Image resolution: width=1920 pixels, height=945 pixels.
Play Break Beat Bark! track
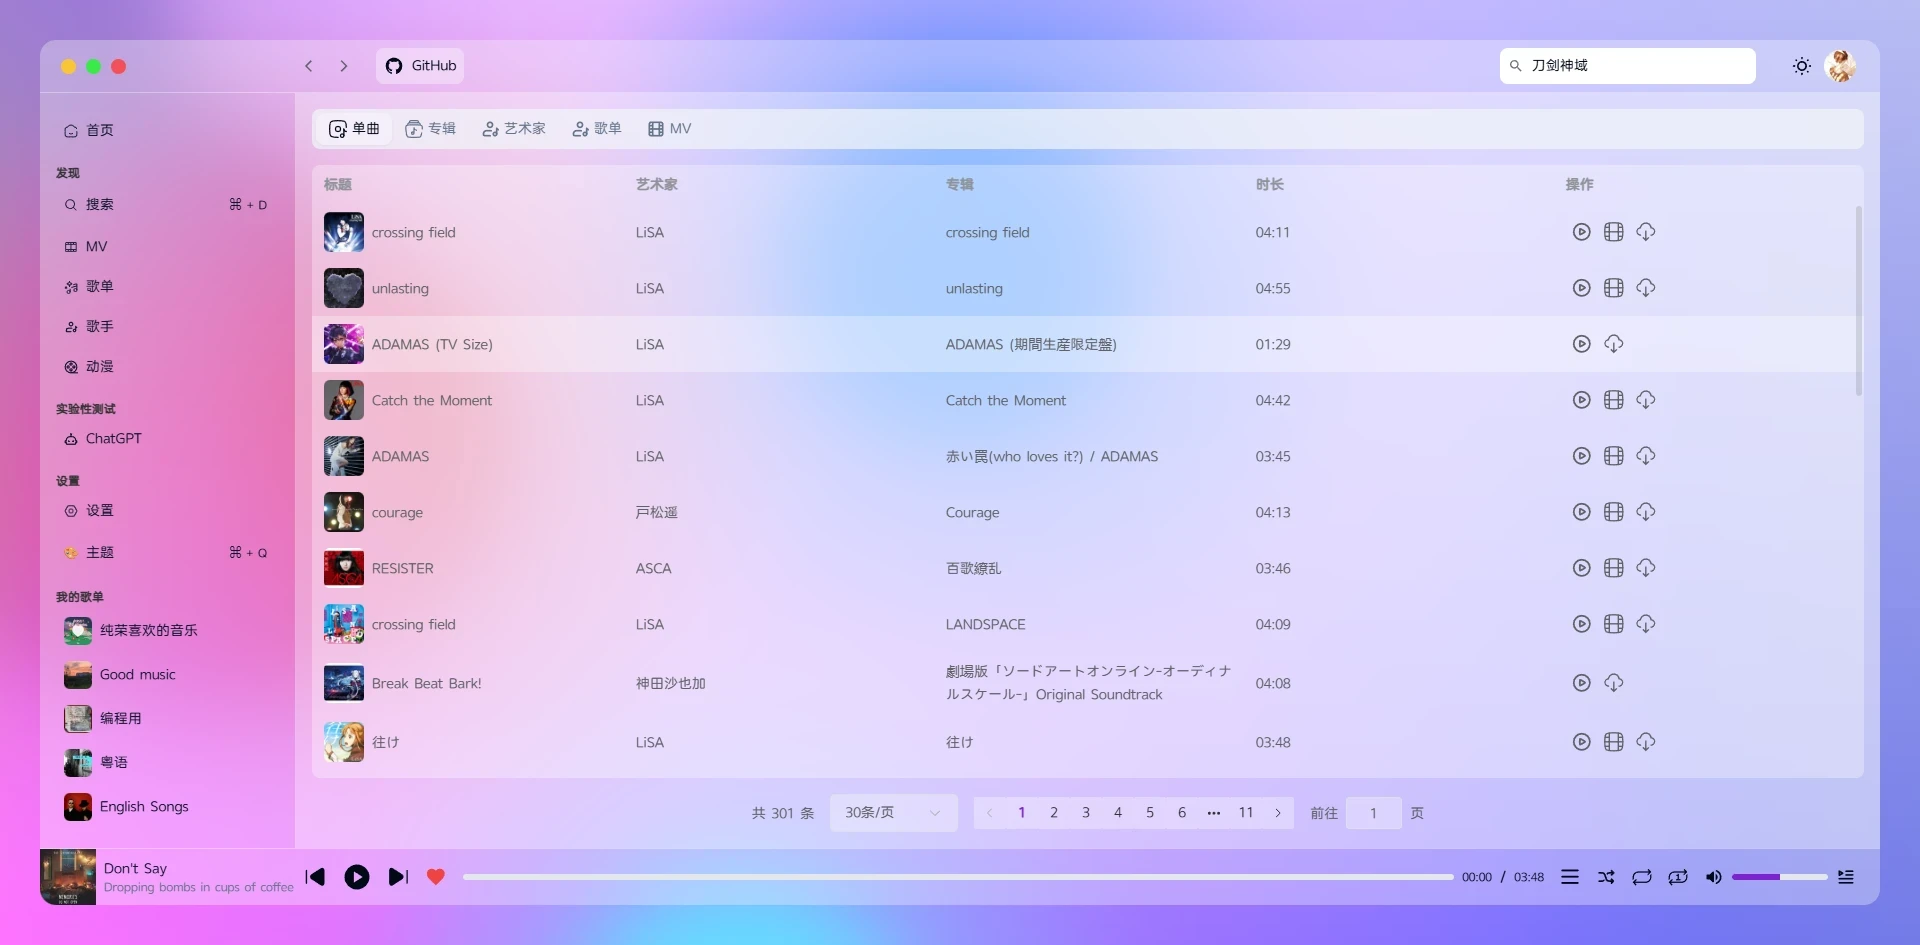coord(1581,683)
